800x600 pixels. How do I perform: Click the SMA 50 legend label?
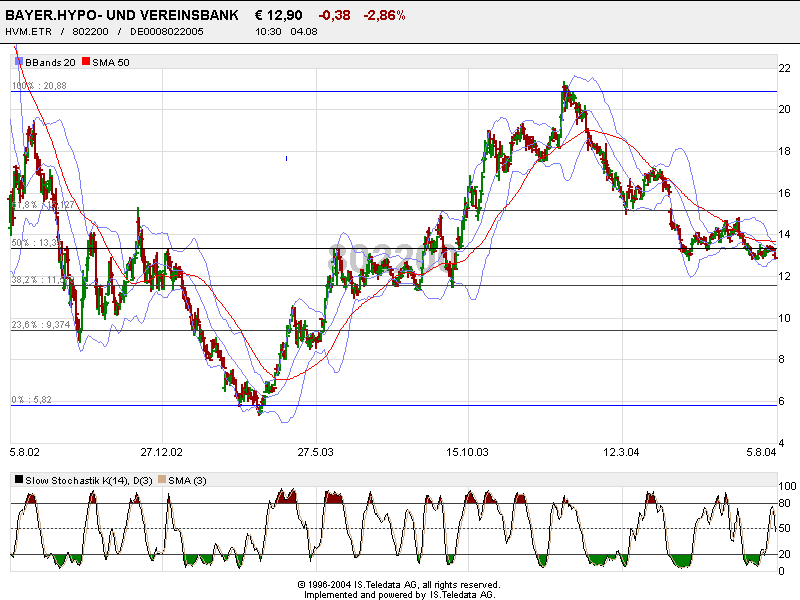point(111,62)
